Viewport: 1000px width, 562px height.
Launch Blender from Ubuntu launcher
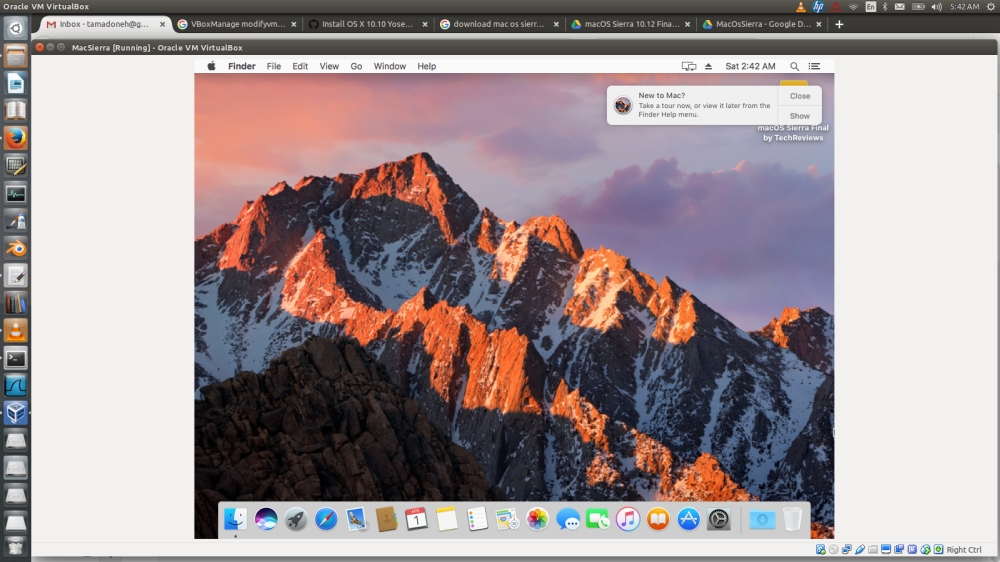15,248
